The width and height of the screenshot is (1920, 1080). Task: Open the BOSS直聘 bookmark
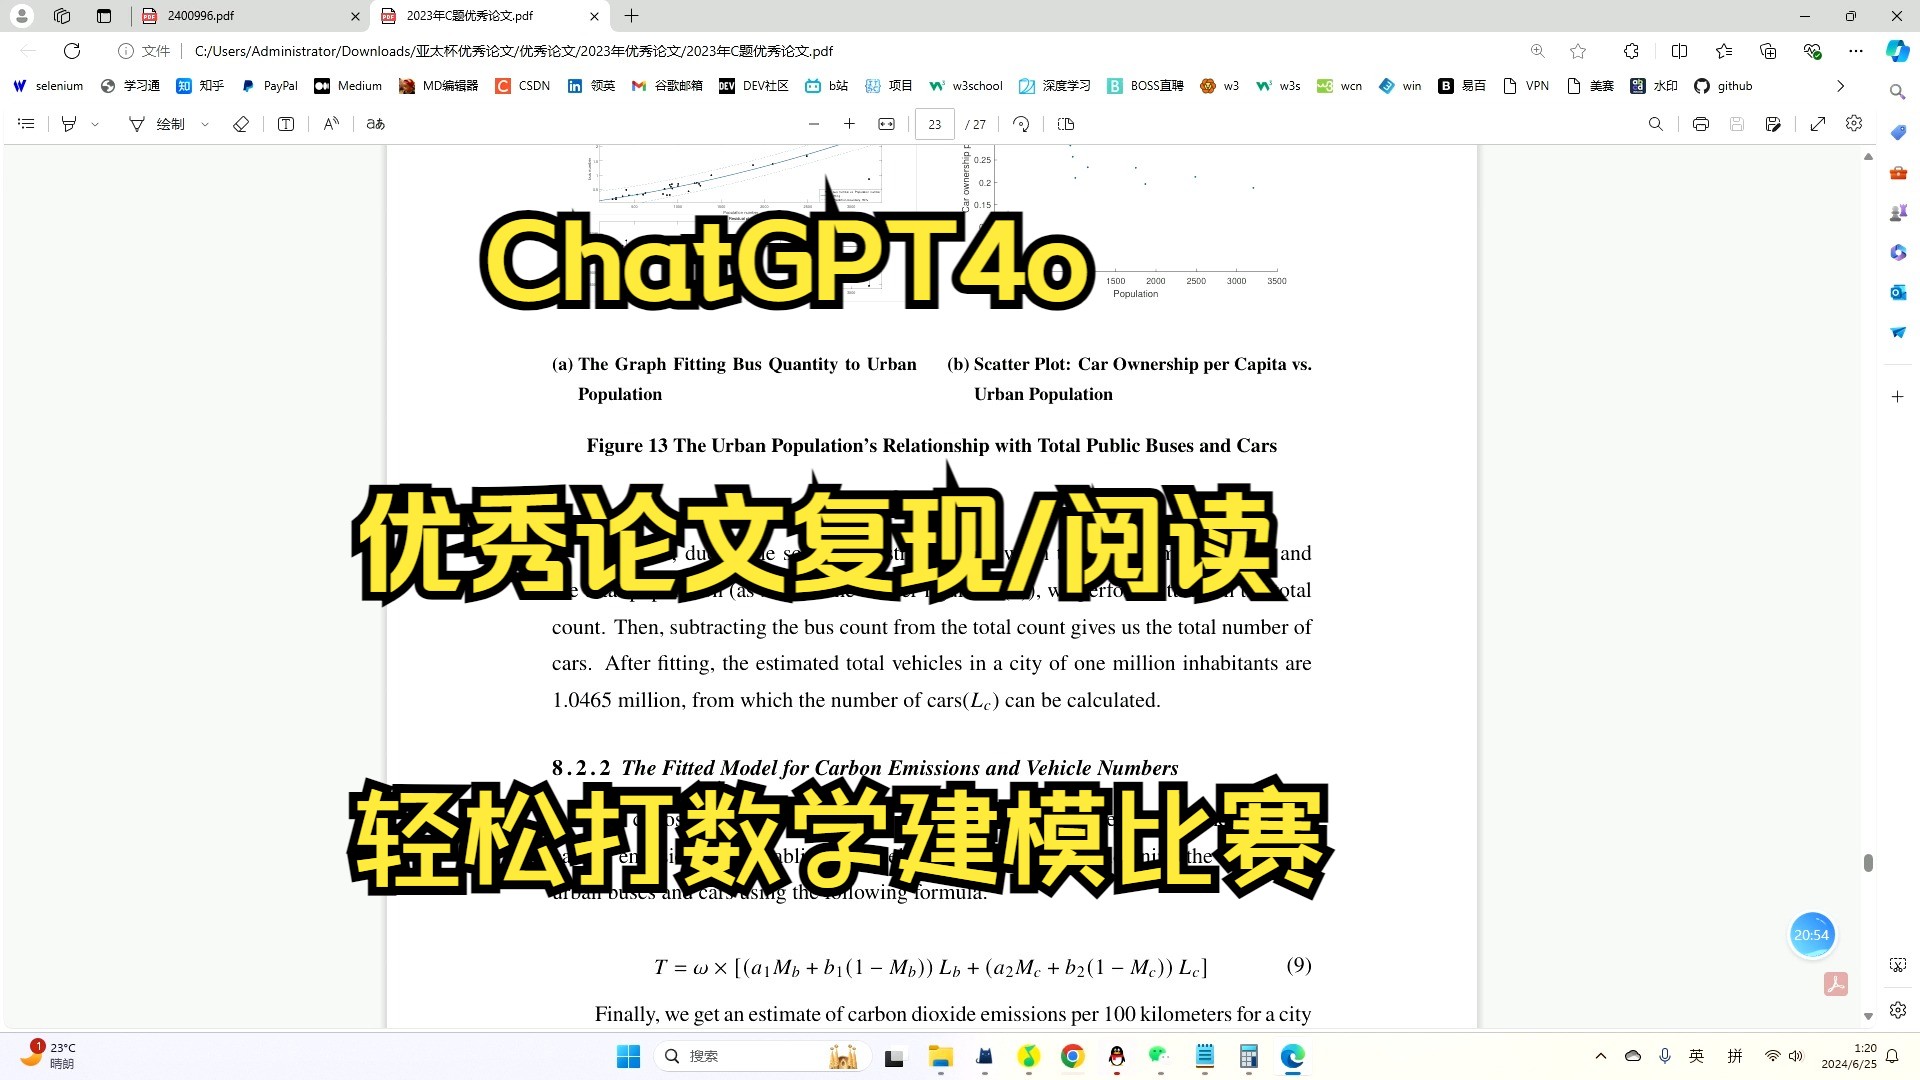(x=1145, y=86)
